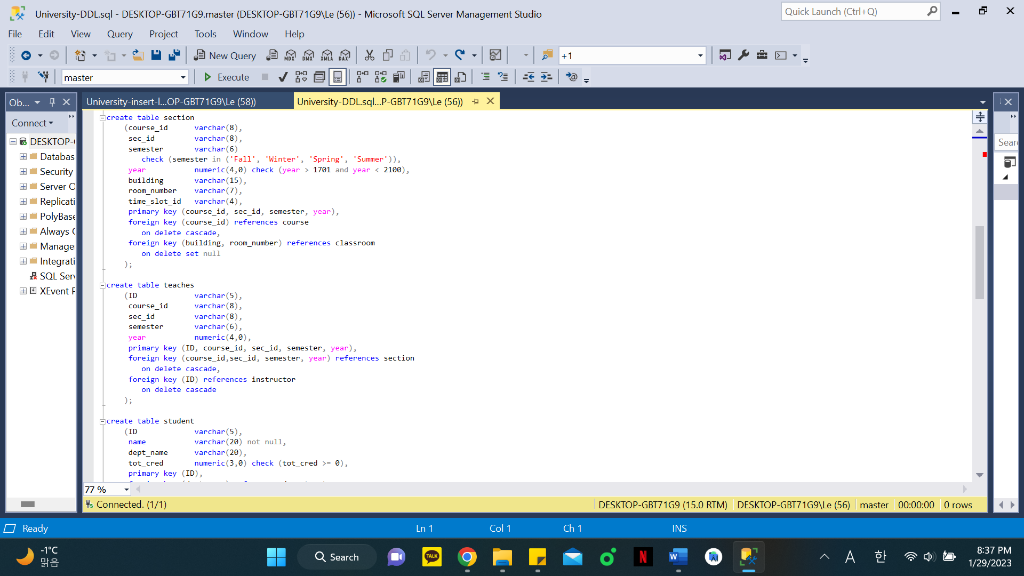Click the New Query toolbar button
The image size is (1024, 576).
[225, 56]
